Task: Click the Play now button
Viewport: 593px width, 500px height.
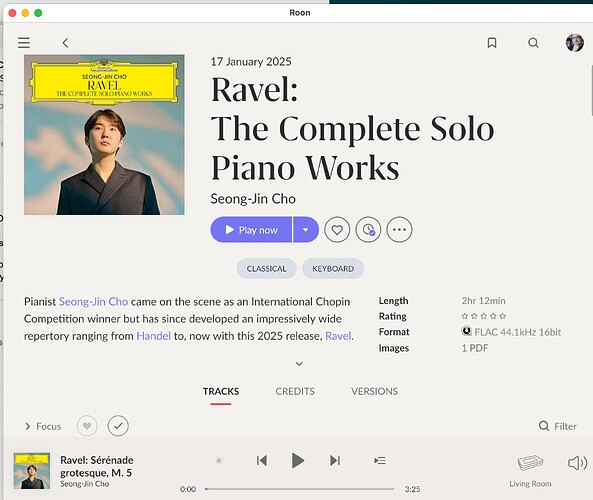Action: click(251, 230)
